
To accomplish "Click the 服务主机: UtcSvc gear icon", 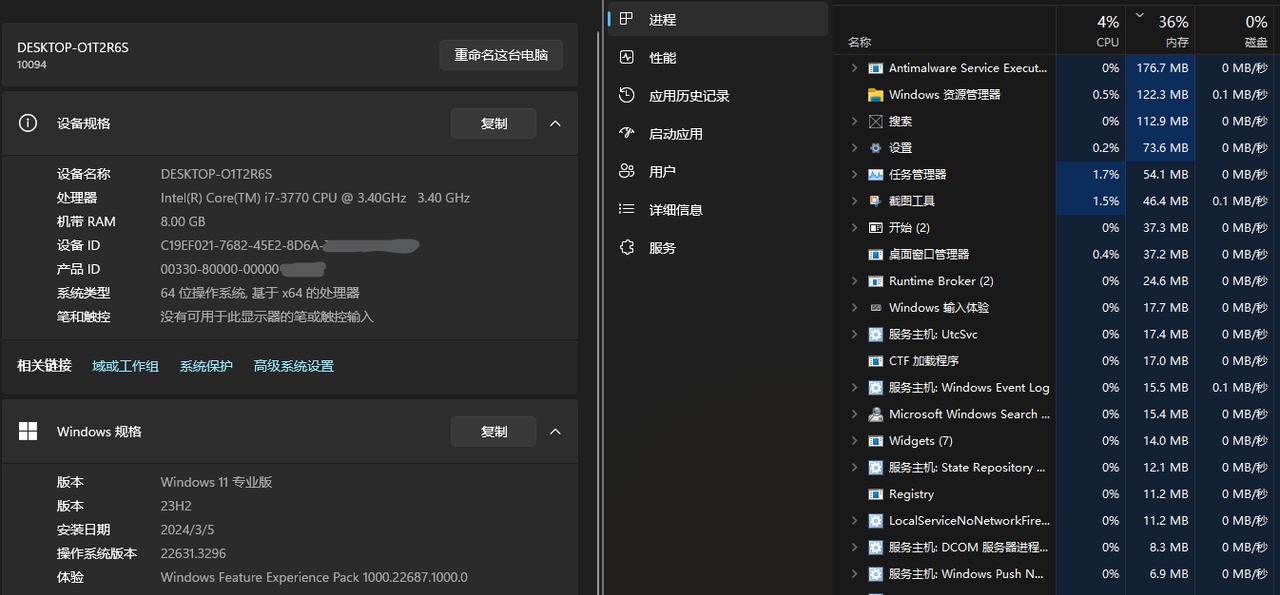I will [x=876, y=334].
